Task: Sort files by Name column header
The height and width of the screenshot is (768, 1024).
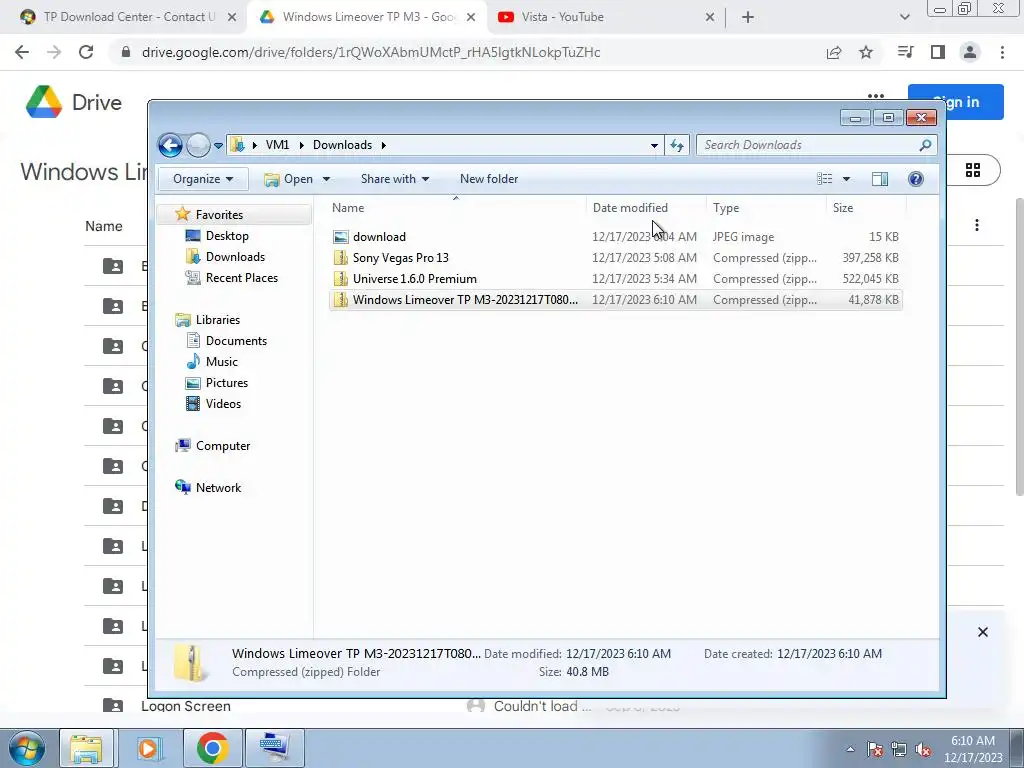Action: click(x=348, y=208)
